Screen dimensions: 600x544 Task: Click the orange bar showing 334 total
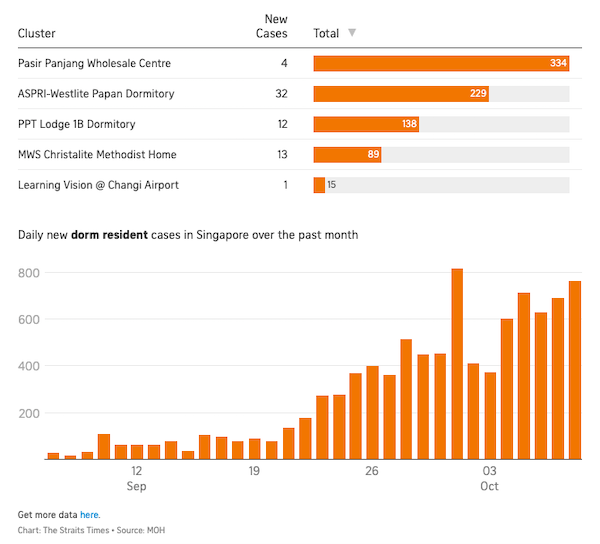(x=440, y=63)
